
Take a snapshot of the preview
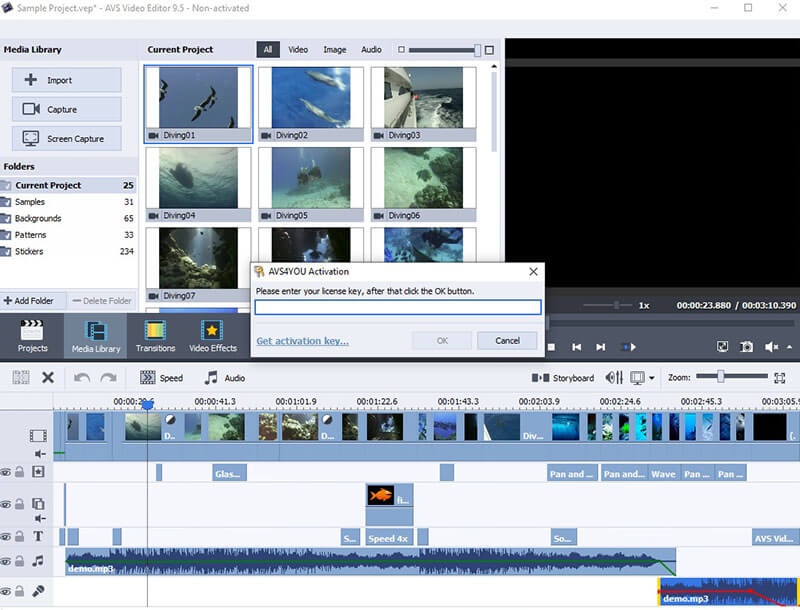(746, 347)
